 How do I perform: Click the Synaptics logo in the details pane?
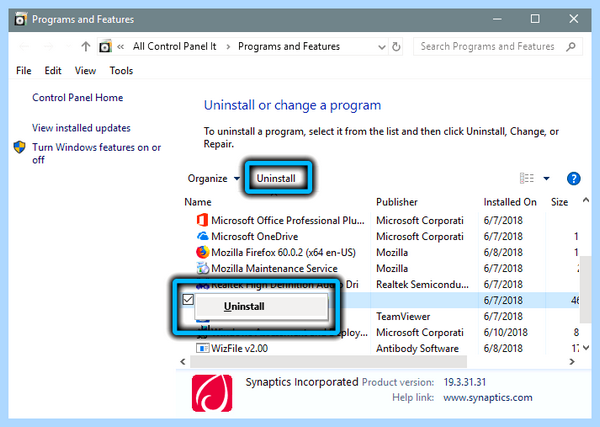pyautogui.click(x=212, y=393)
